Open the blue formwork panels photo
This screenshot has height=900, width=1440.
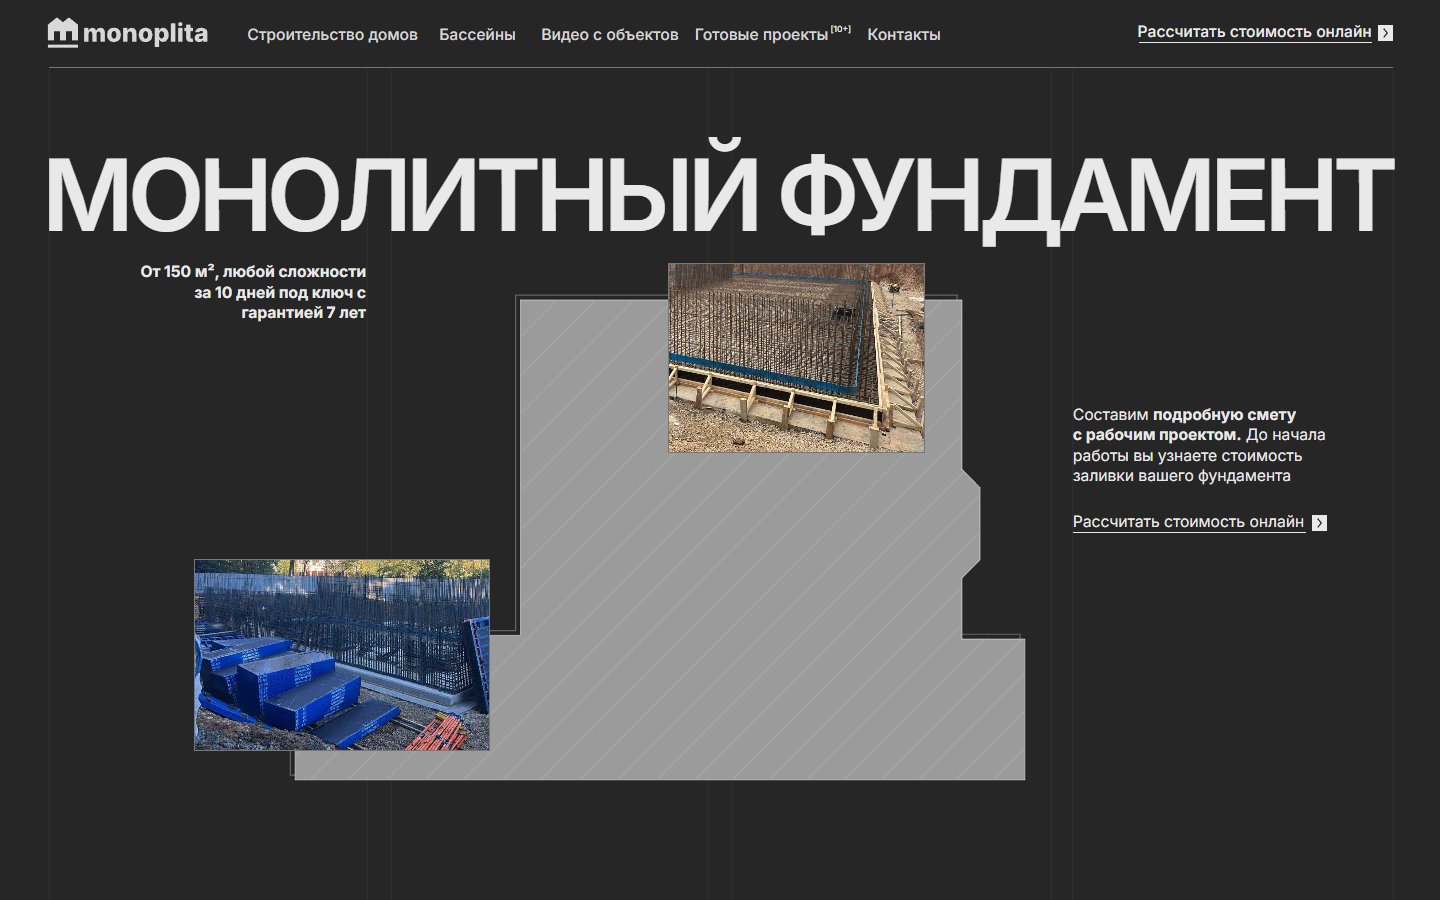coord(342,655)
